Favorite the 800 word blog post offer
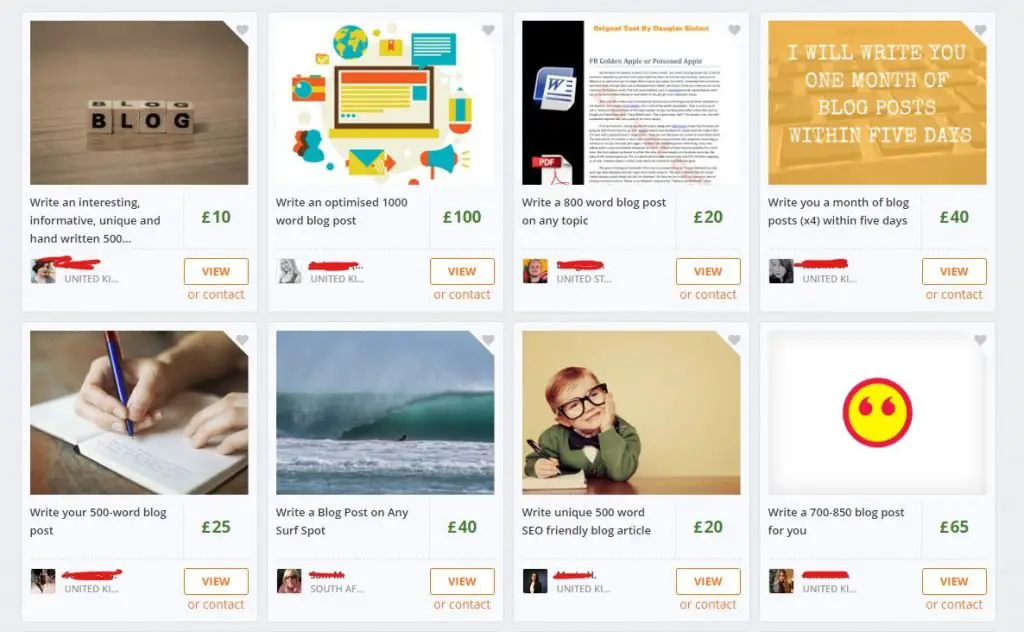1024x632 pixels. click(x=734, y=30)
